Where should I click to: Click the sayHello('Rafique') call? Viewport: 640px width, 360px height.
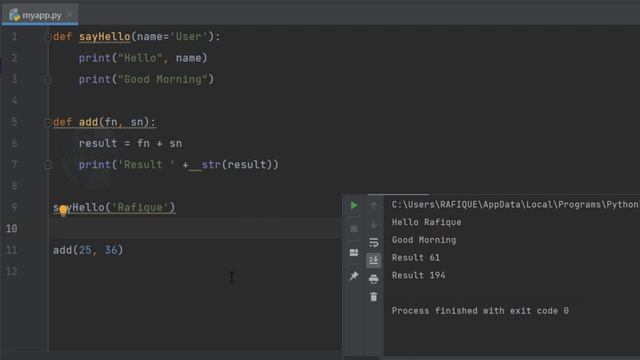pos(114,207)
